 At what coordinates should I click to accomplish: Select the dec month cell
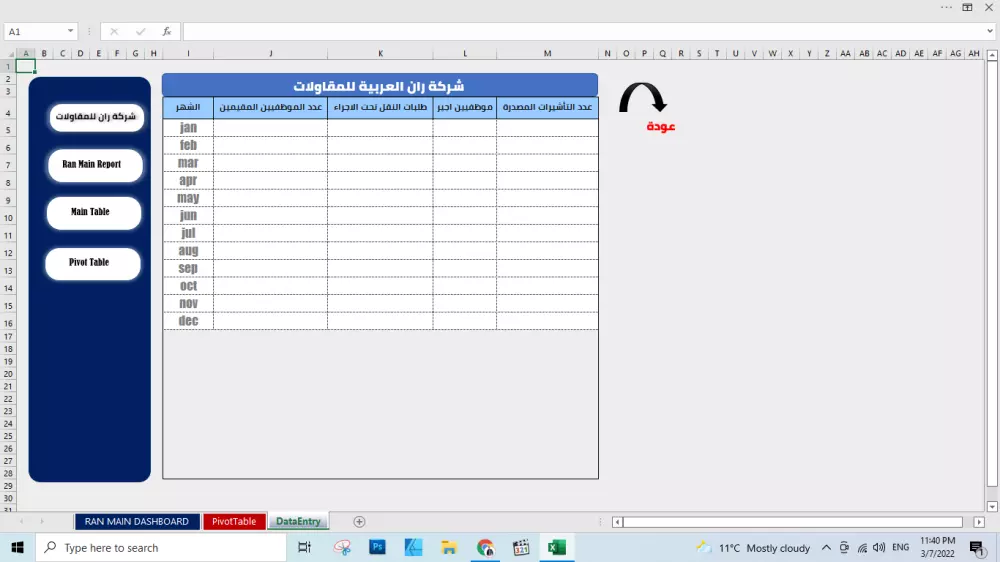[x=188, y=321]
